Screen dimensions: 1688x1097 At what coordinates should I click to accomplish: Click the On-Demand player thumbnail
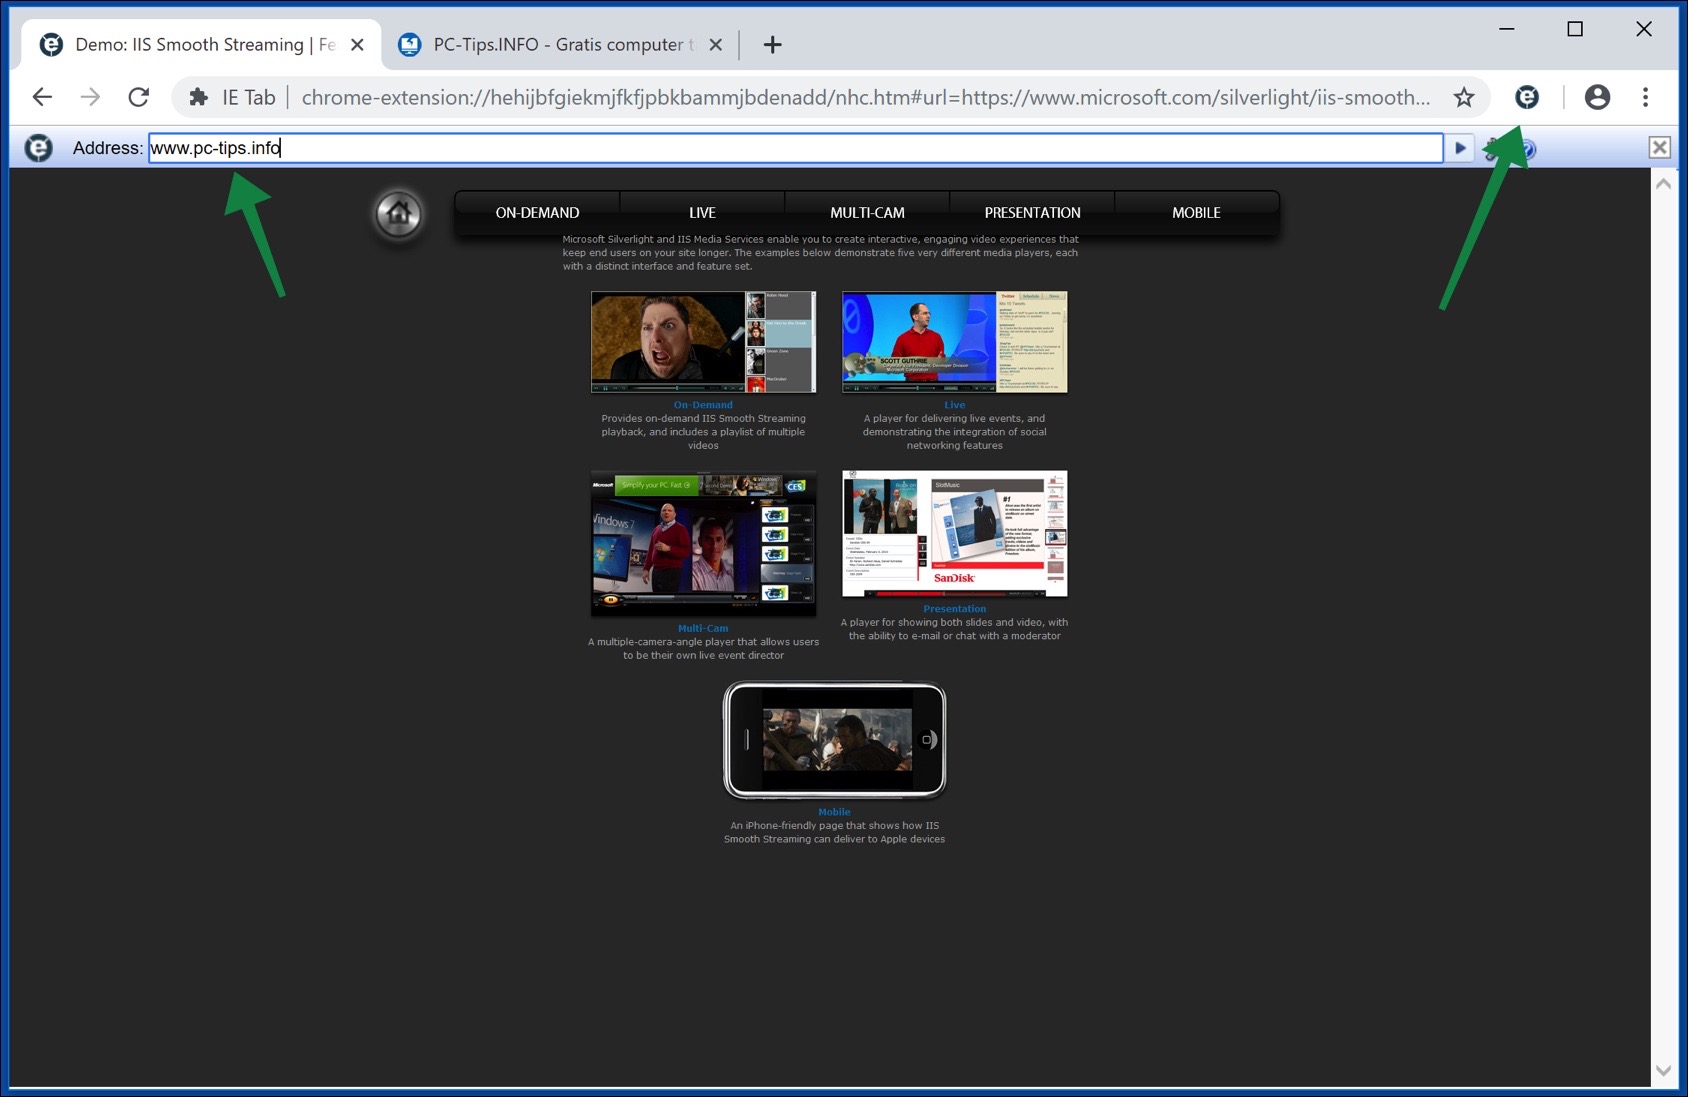[703, 341]
